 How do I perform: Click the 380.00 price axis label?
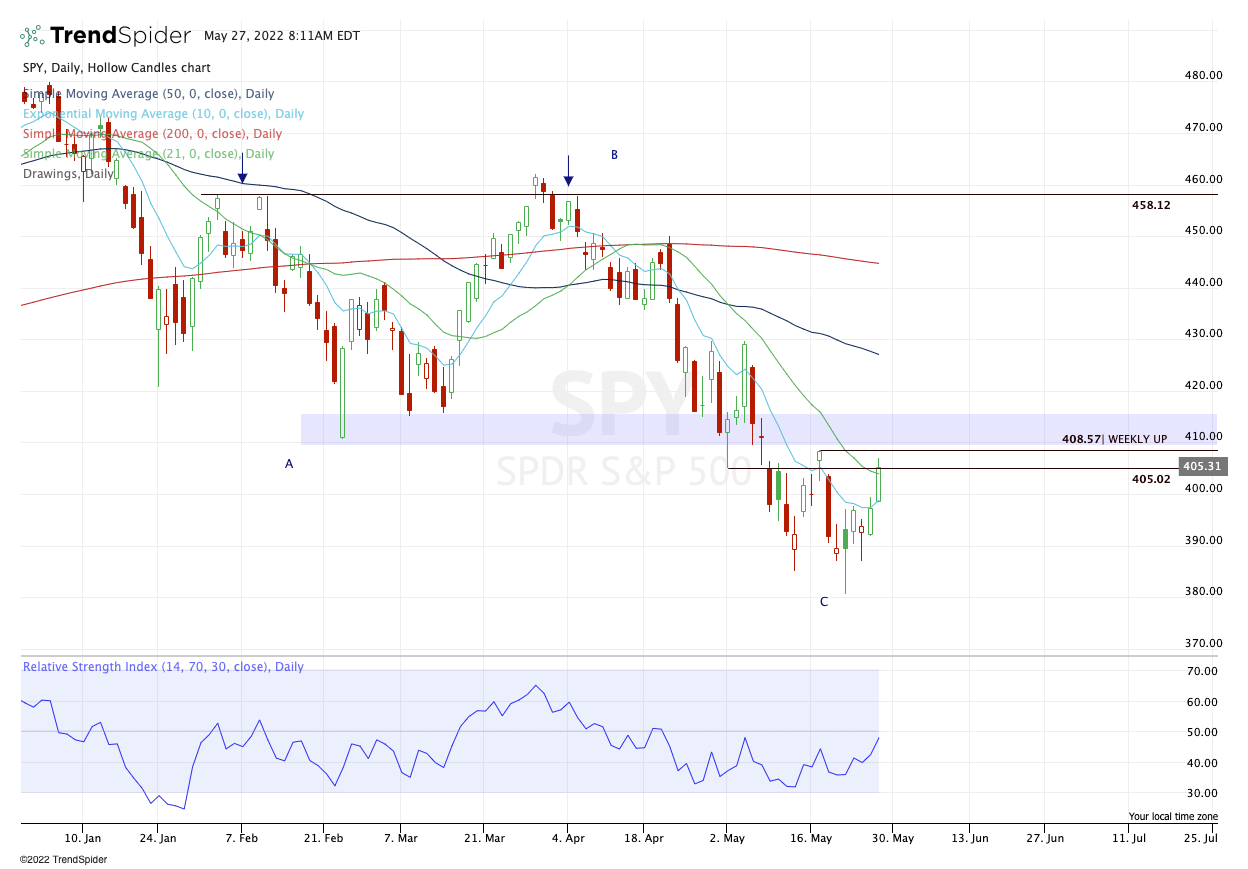click(1203, 591)
